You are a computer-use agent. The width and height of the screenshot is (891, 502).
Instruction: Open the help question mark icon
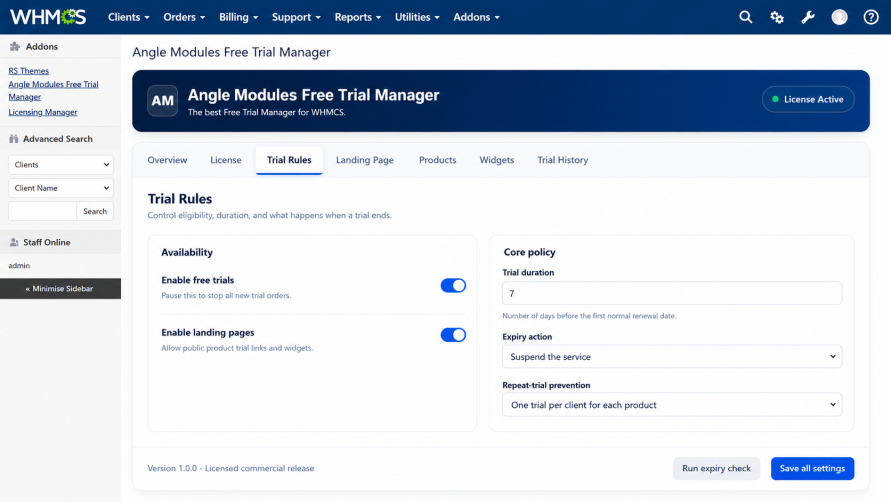coord(871,17)
